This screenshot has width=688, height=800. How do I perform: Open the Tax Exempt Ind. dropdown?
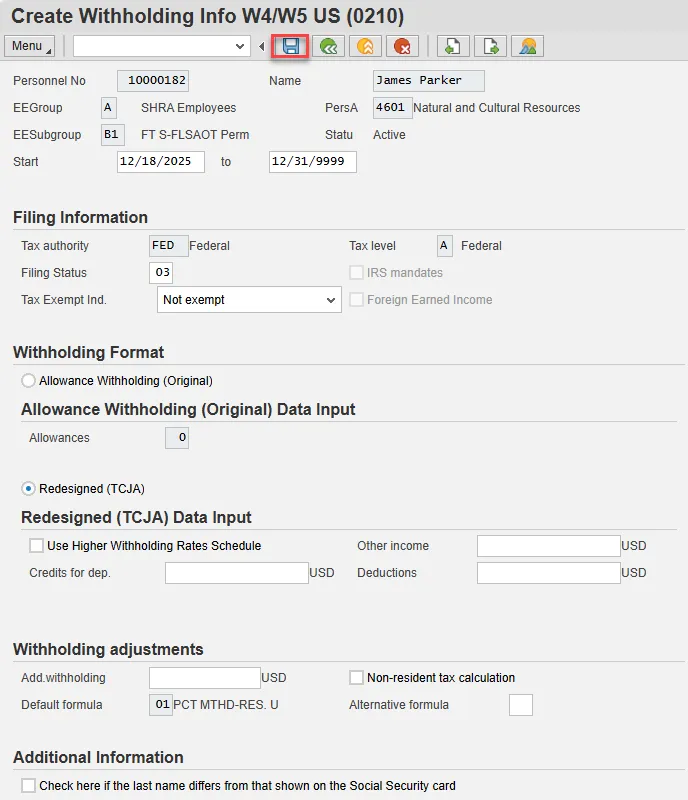click(249, 300)
